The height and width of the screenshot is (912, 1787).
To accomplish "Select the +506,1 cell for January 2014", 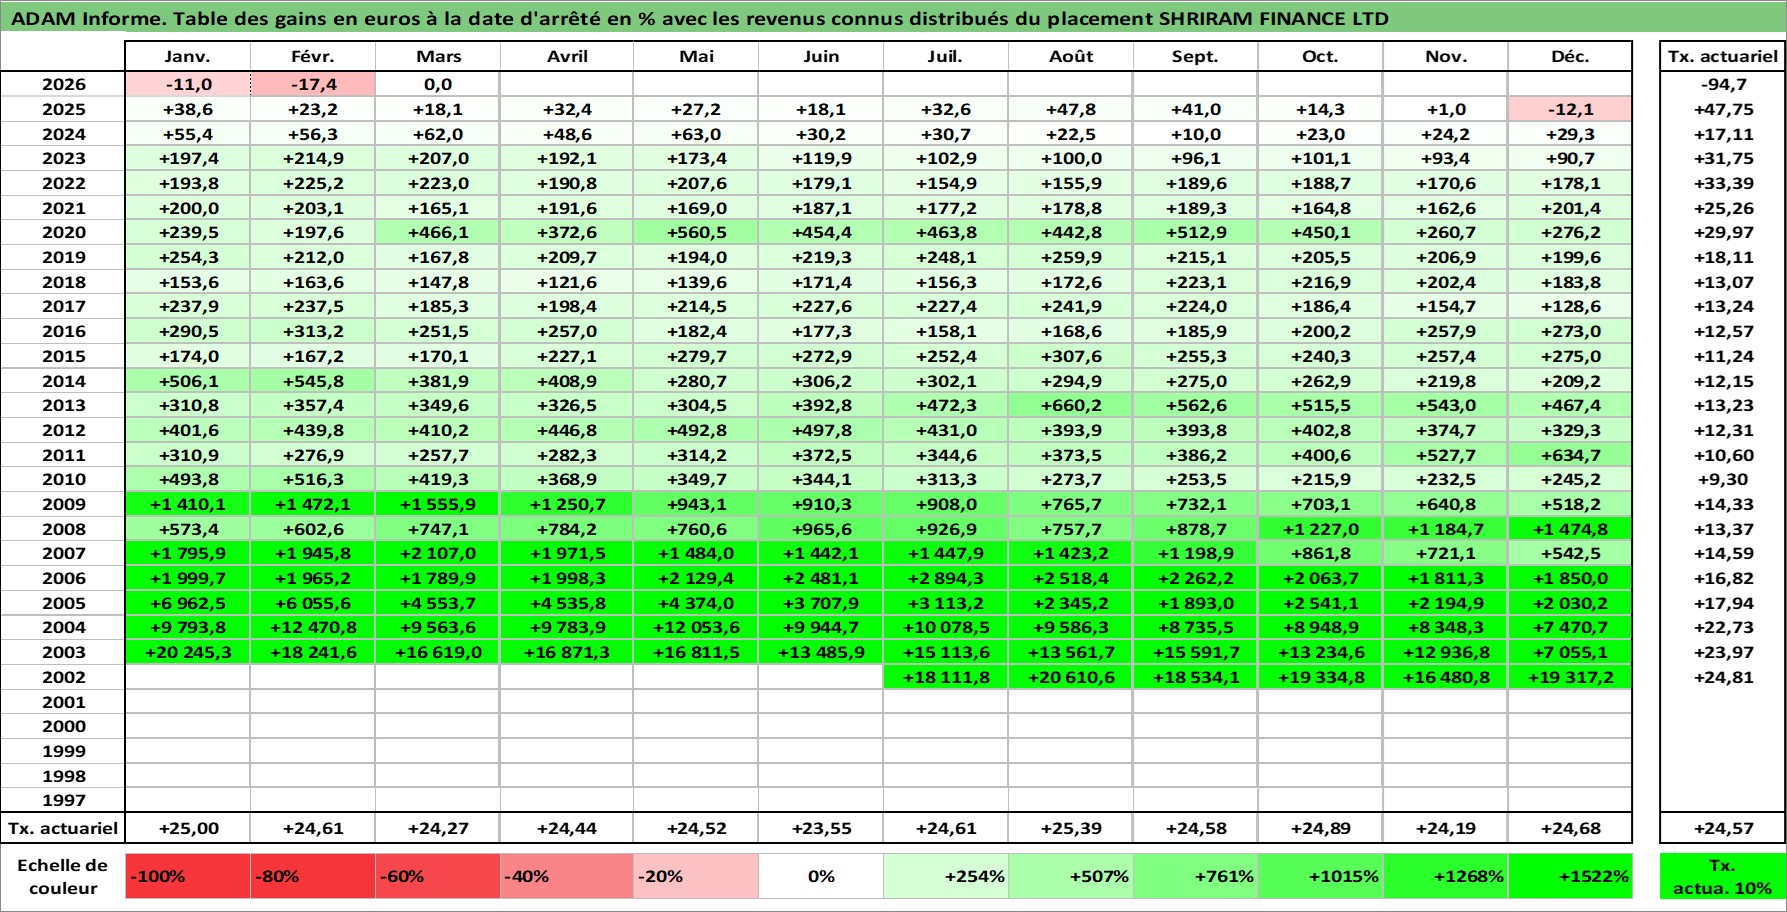I will (188, 381).
